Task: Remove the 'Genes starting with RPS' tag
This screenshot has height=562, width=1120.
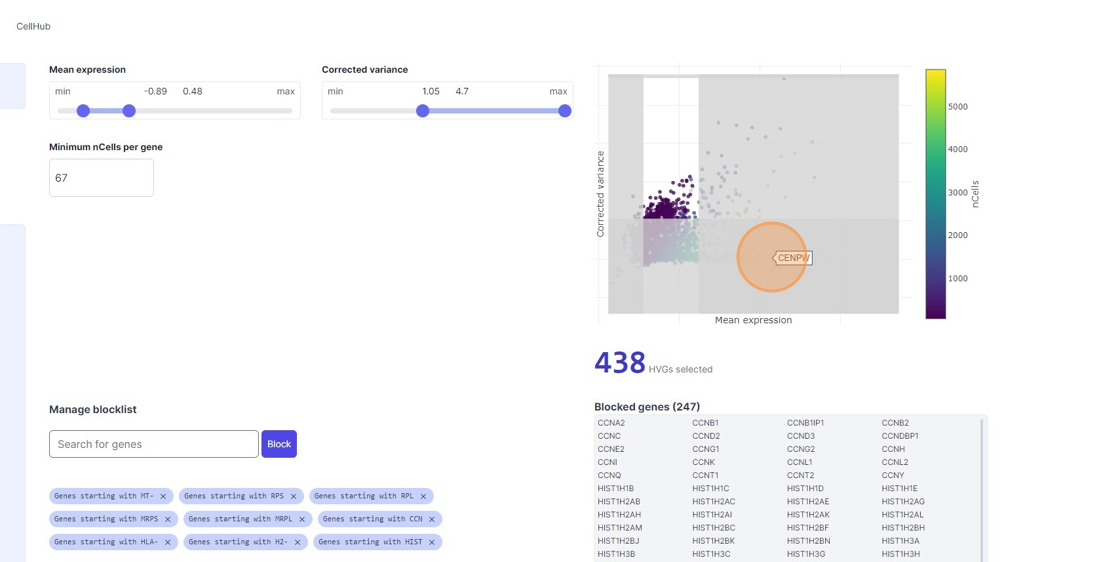Action: coord(293,496)
